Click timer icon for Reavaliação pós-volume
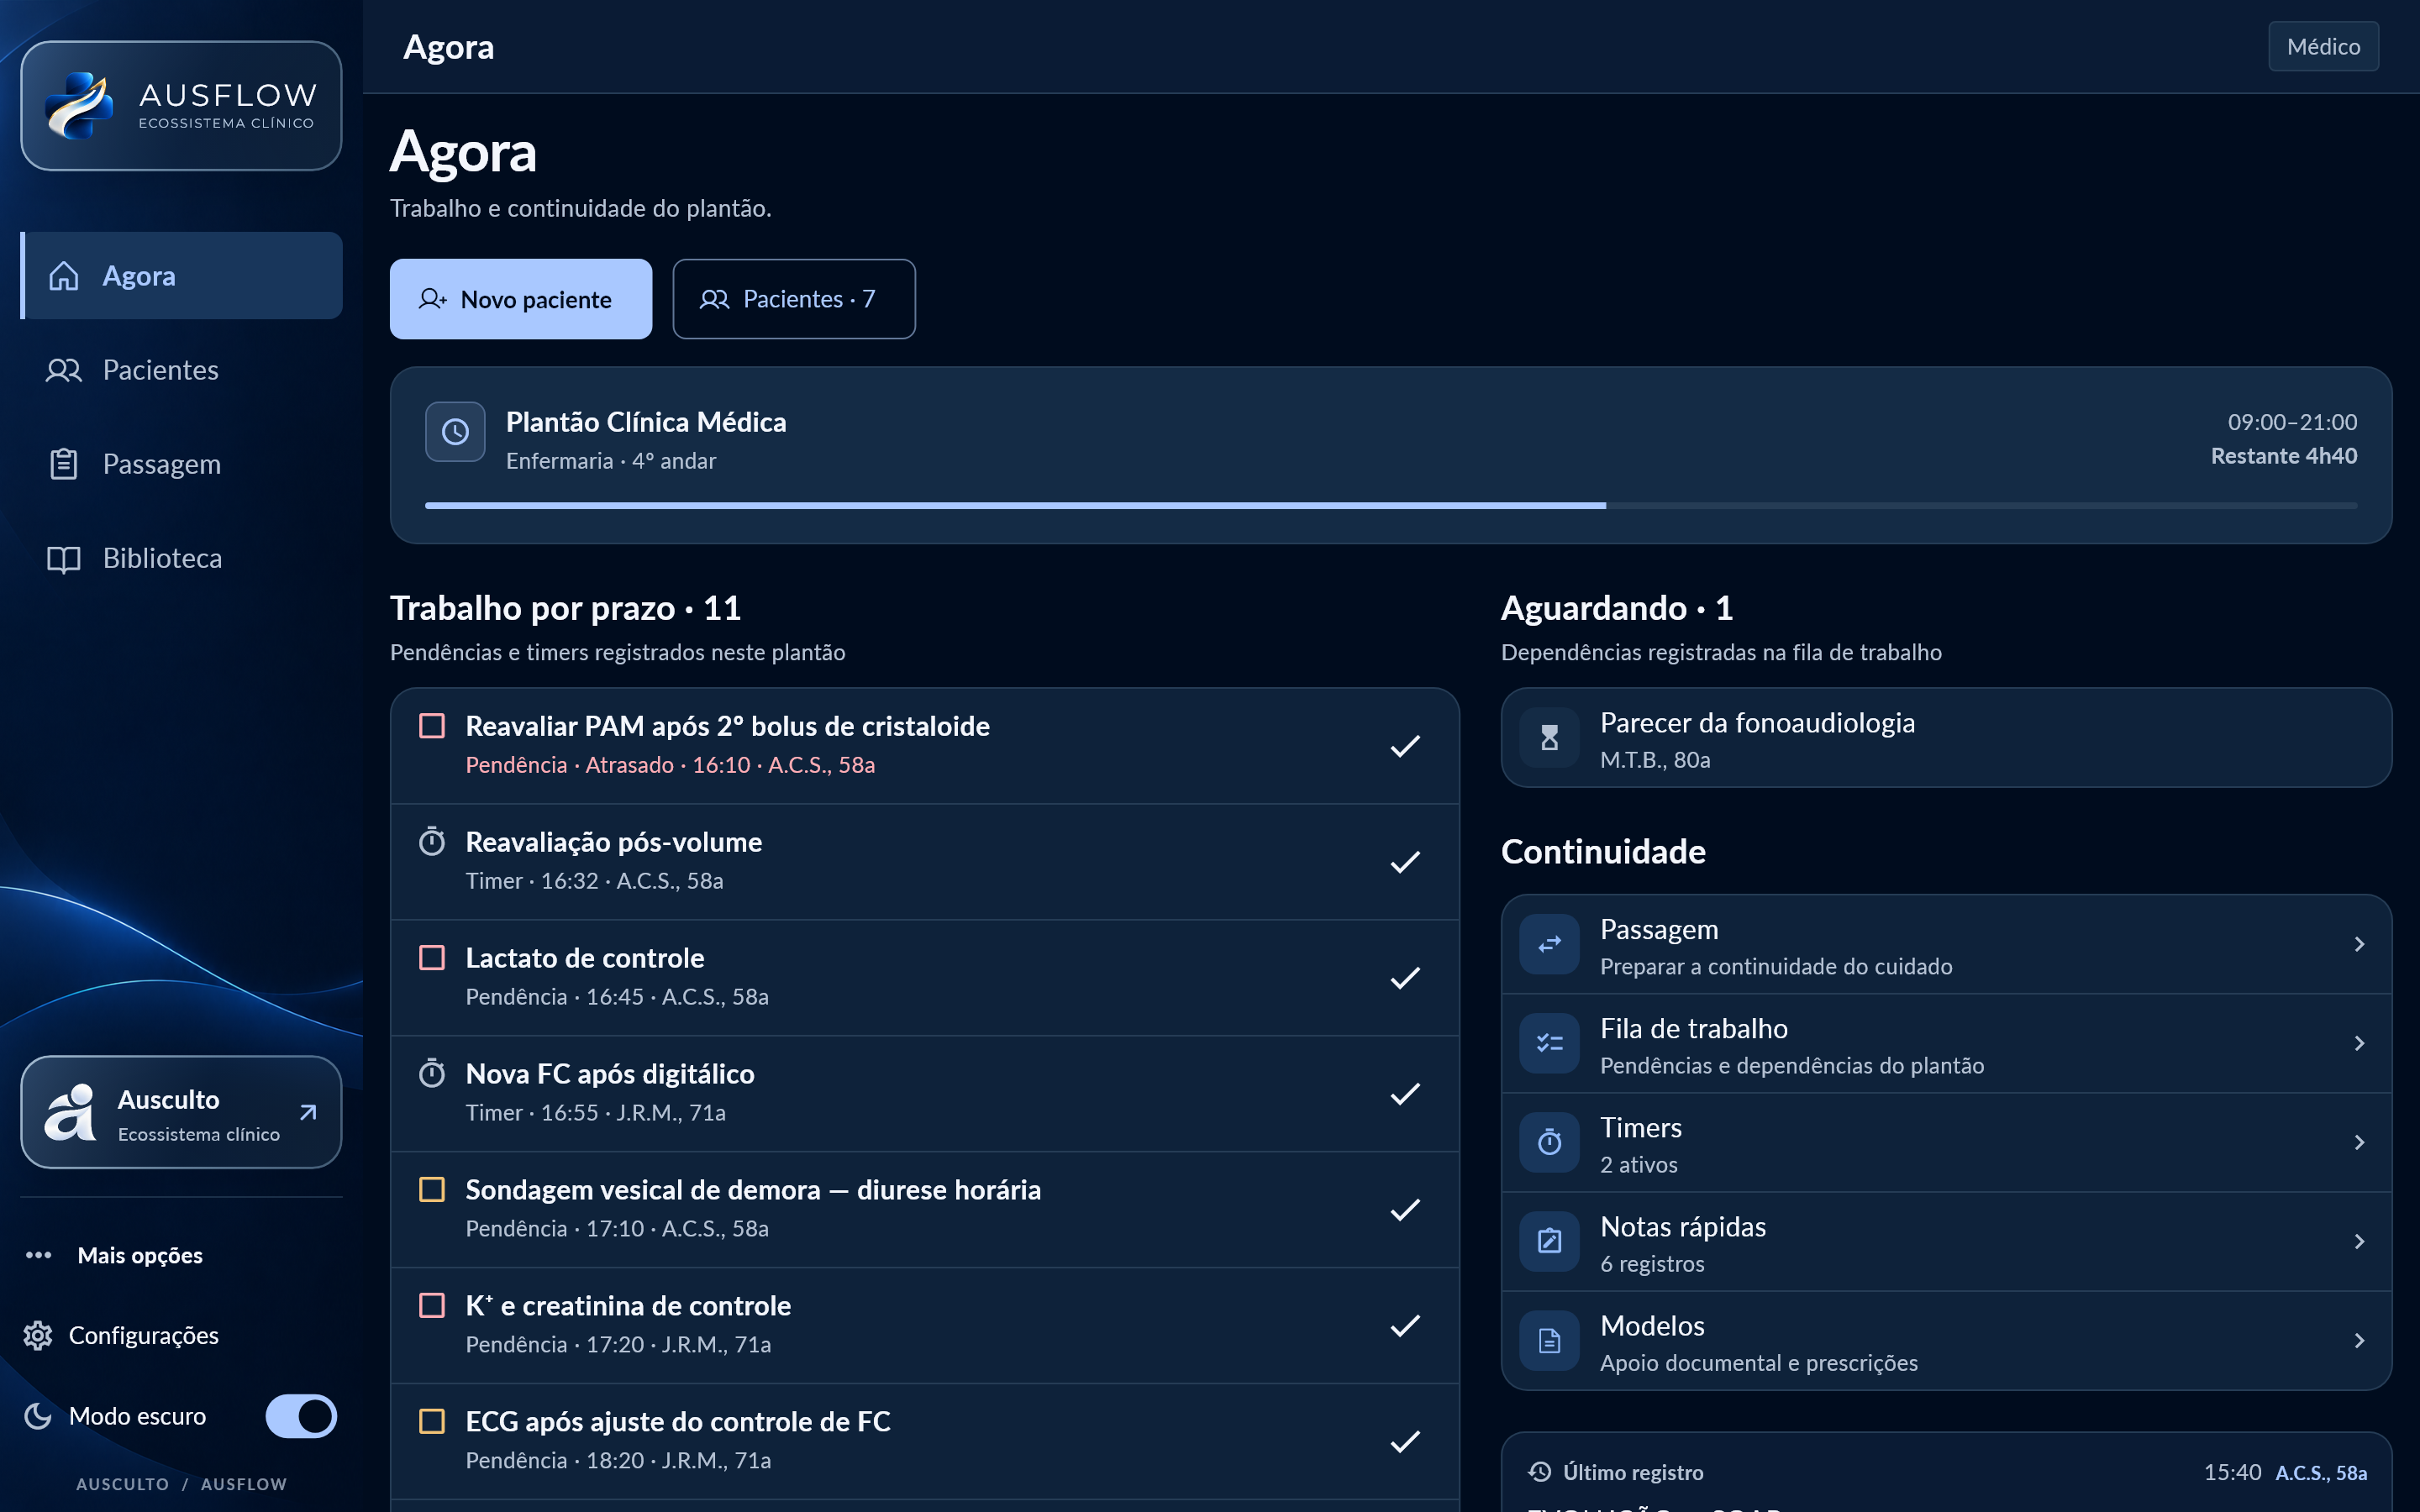 coord(432,842)
